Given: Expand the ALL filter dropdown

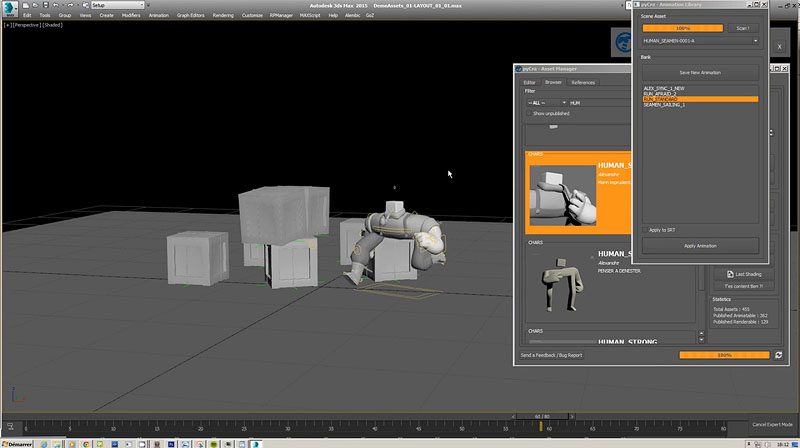Looking at the screenshot, I should pos(545,102).
